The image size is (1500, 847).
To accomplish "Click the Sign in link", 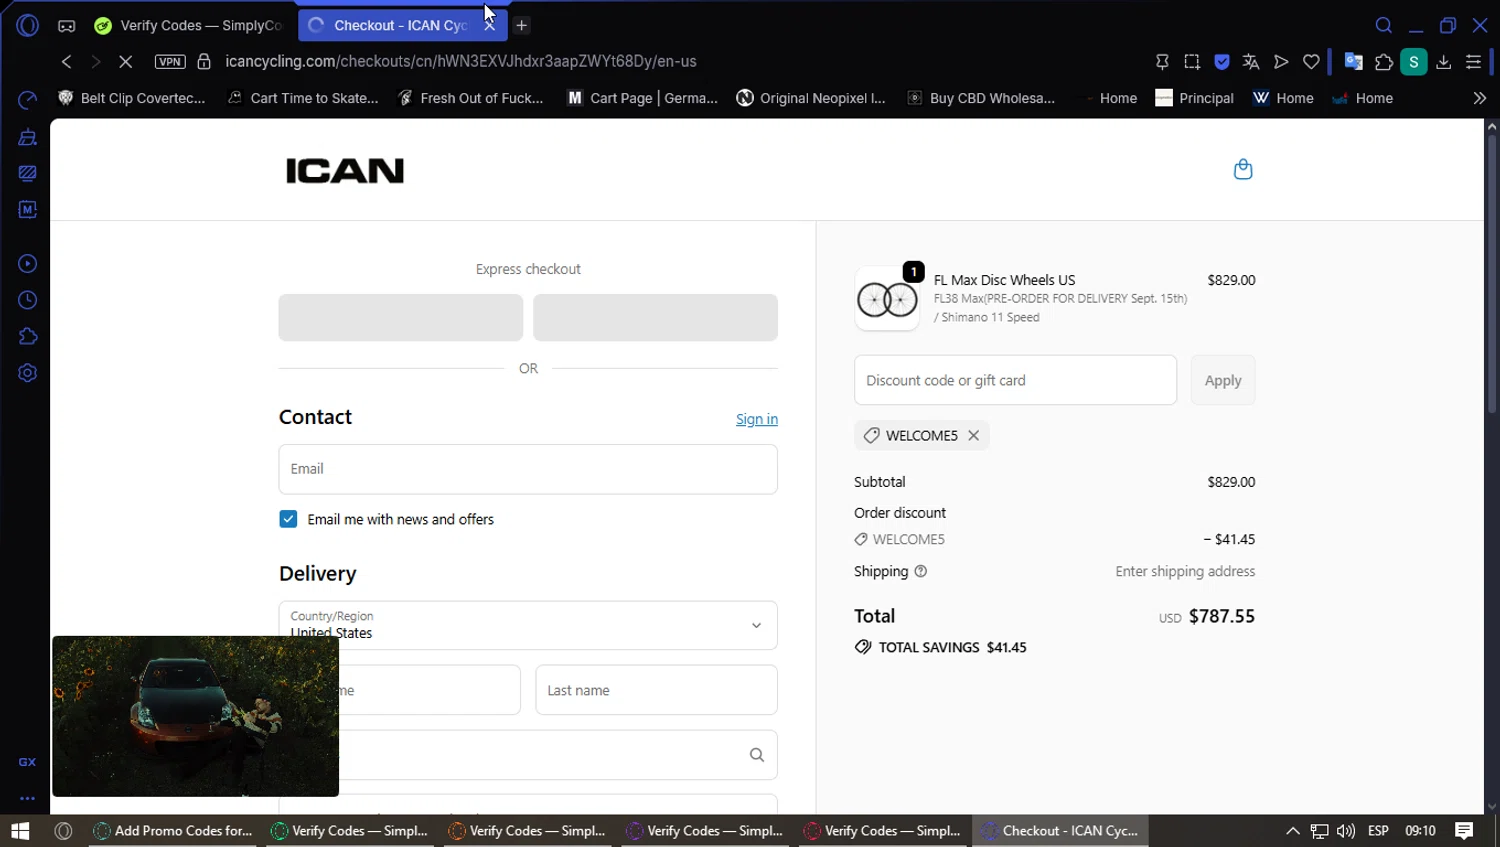I will pos(757,419).
